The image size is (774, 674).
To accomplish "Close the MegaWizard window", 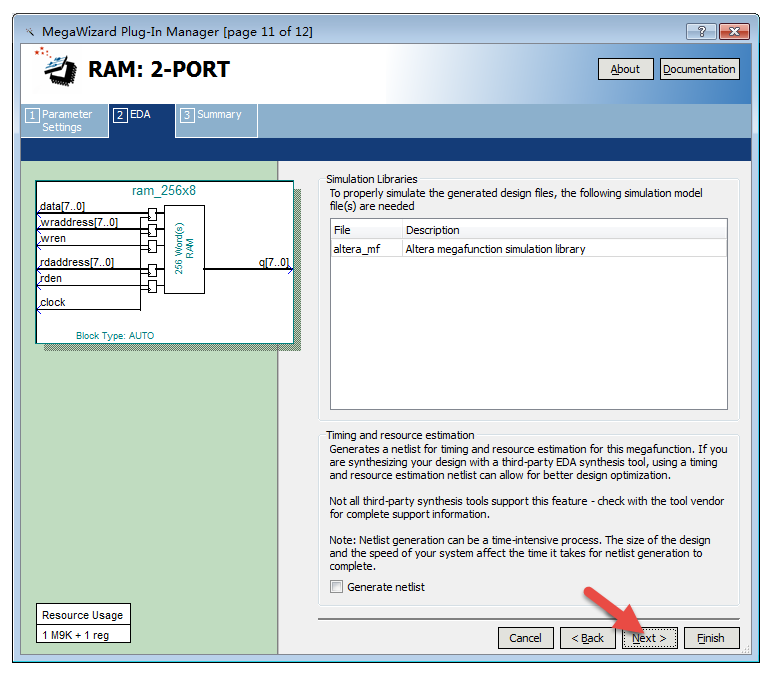I will tap(735, 32).
